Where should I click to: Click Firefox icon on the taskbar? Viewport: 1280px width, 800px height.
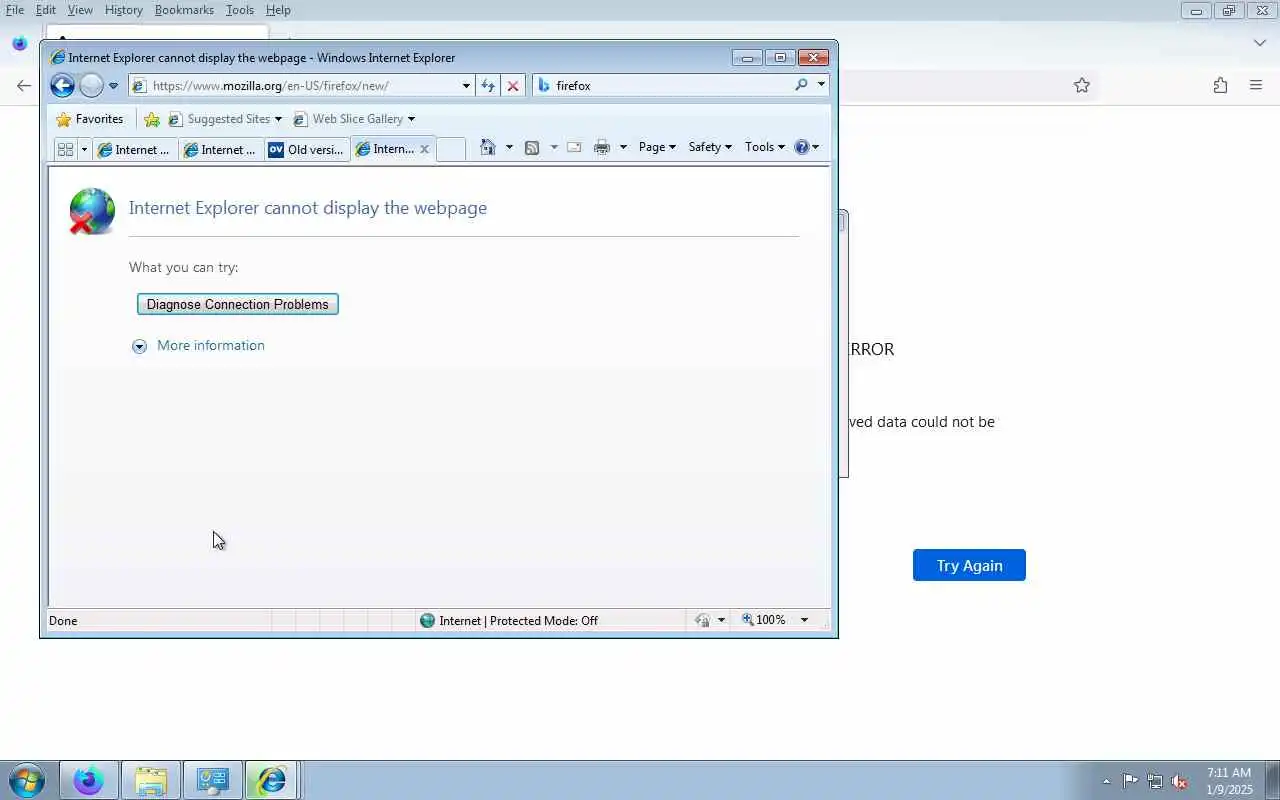tap(89, 780)
